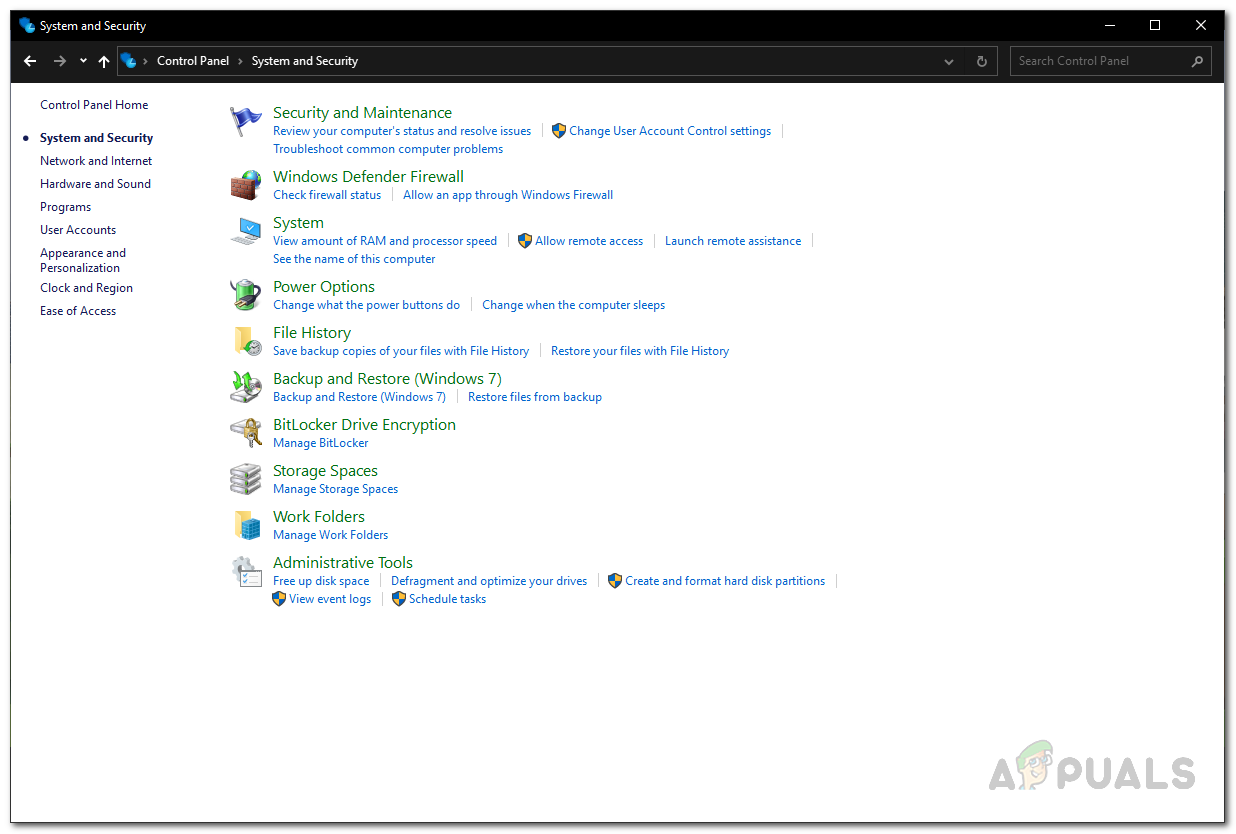Screen dimensions: 1236x834
Task: Click the forward navigation arrow
Action: click(60, 61)
